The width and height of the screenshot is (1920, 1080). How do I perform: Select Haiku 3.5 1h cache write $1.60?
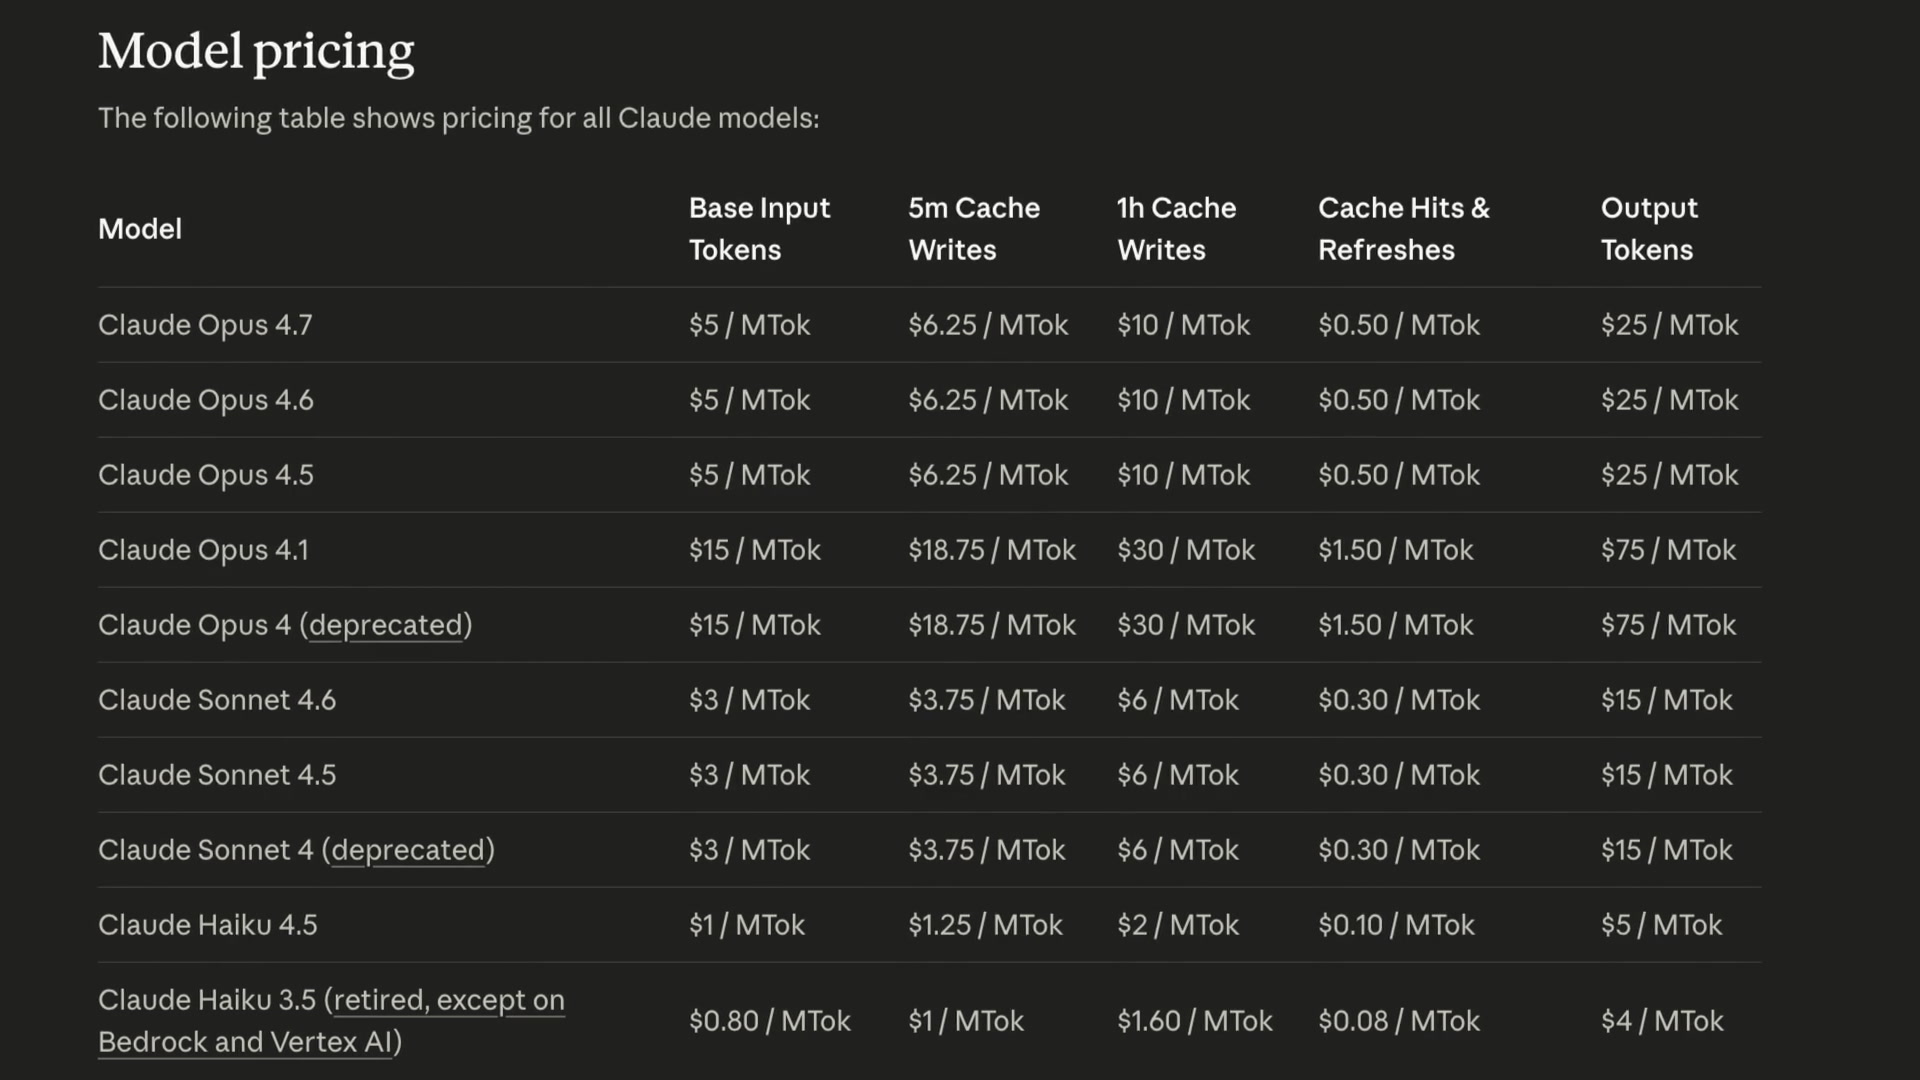click(1195, 1021)
